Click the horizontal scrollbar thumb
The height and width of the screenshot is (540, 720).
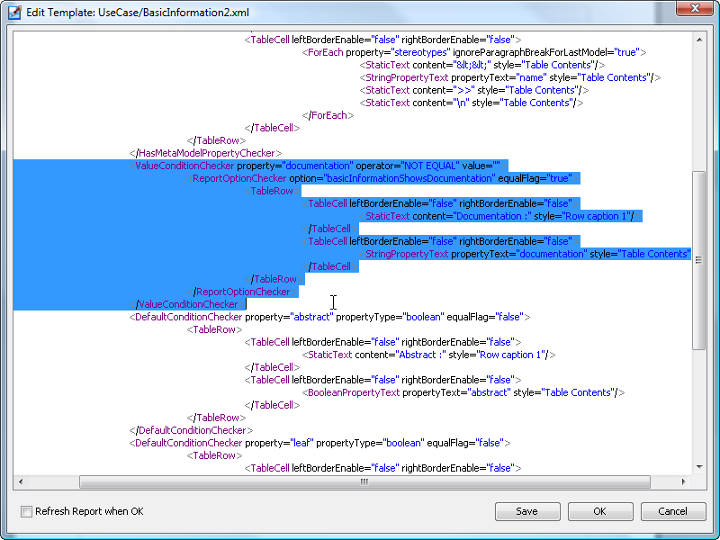pos(365,482)
